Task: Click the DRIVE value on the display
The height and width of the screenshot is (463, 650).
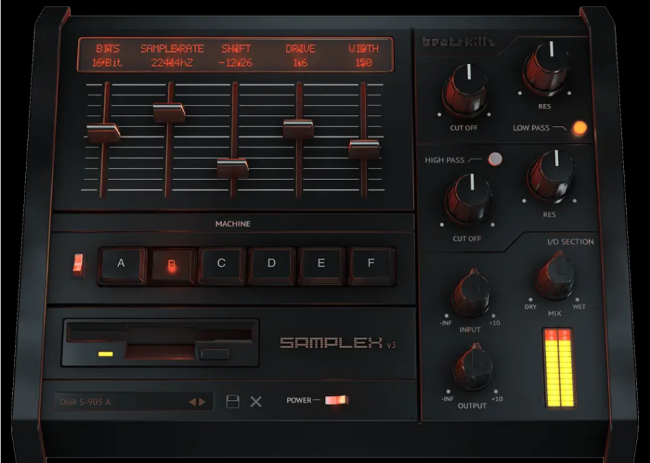Action: coord(300,63)
